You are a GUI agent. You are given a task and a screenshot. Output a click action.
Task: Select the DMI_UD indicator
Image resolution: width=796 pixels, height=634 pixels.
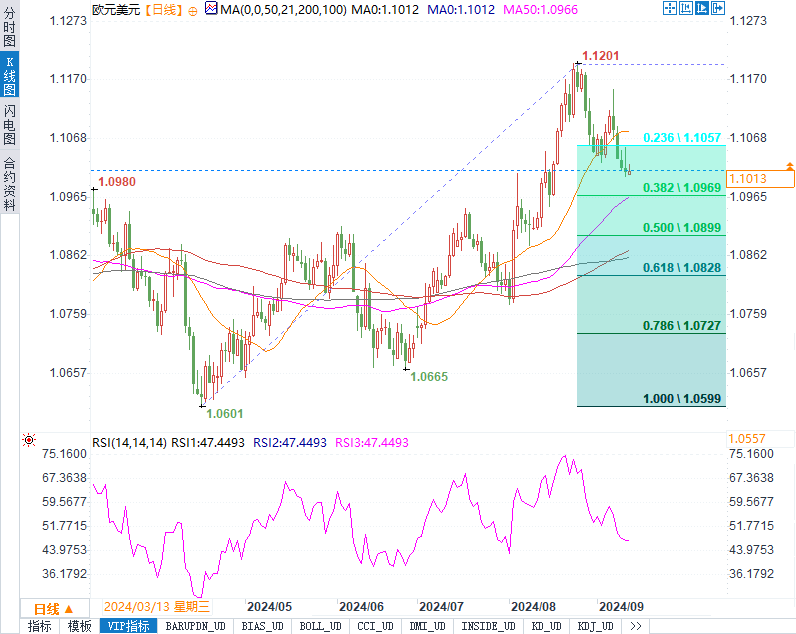point(427,626)
